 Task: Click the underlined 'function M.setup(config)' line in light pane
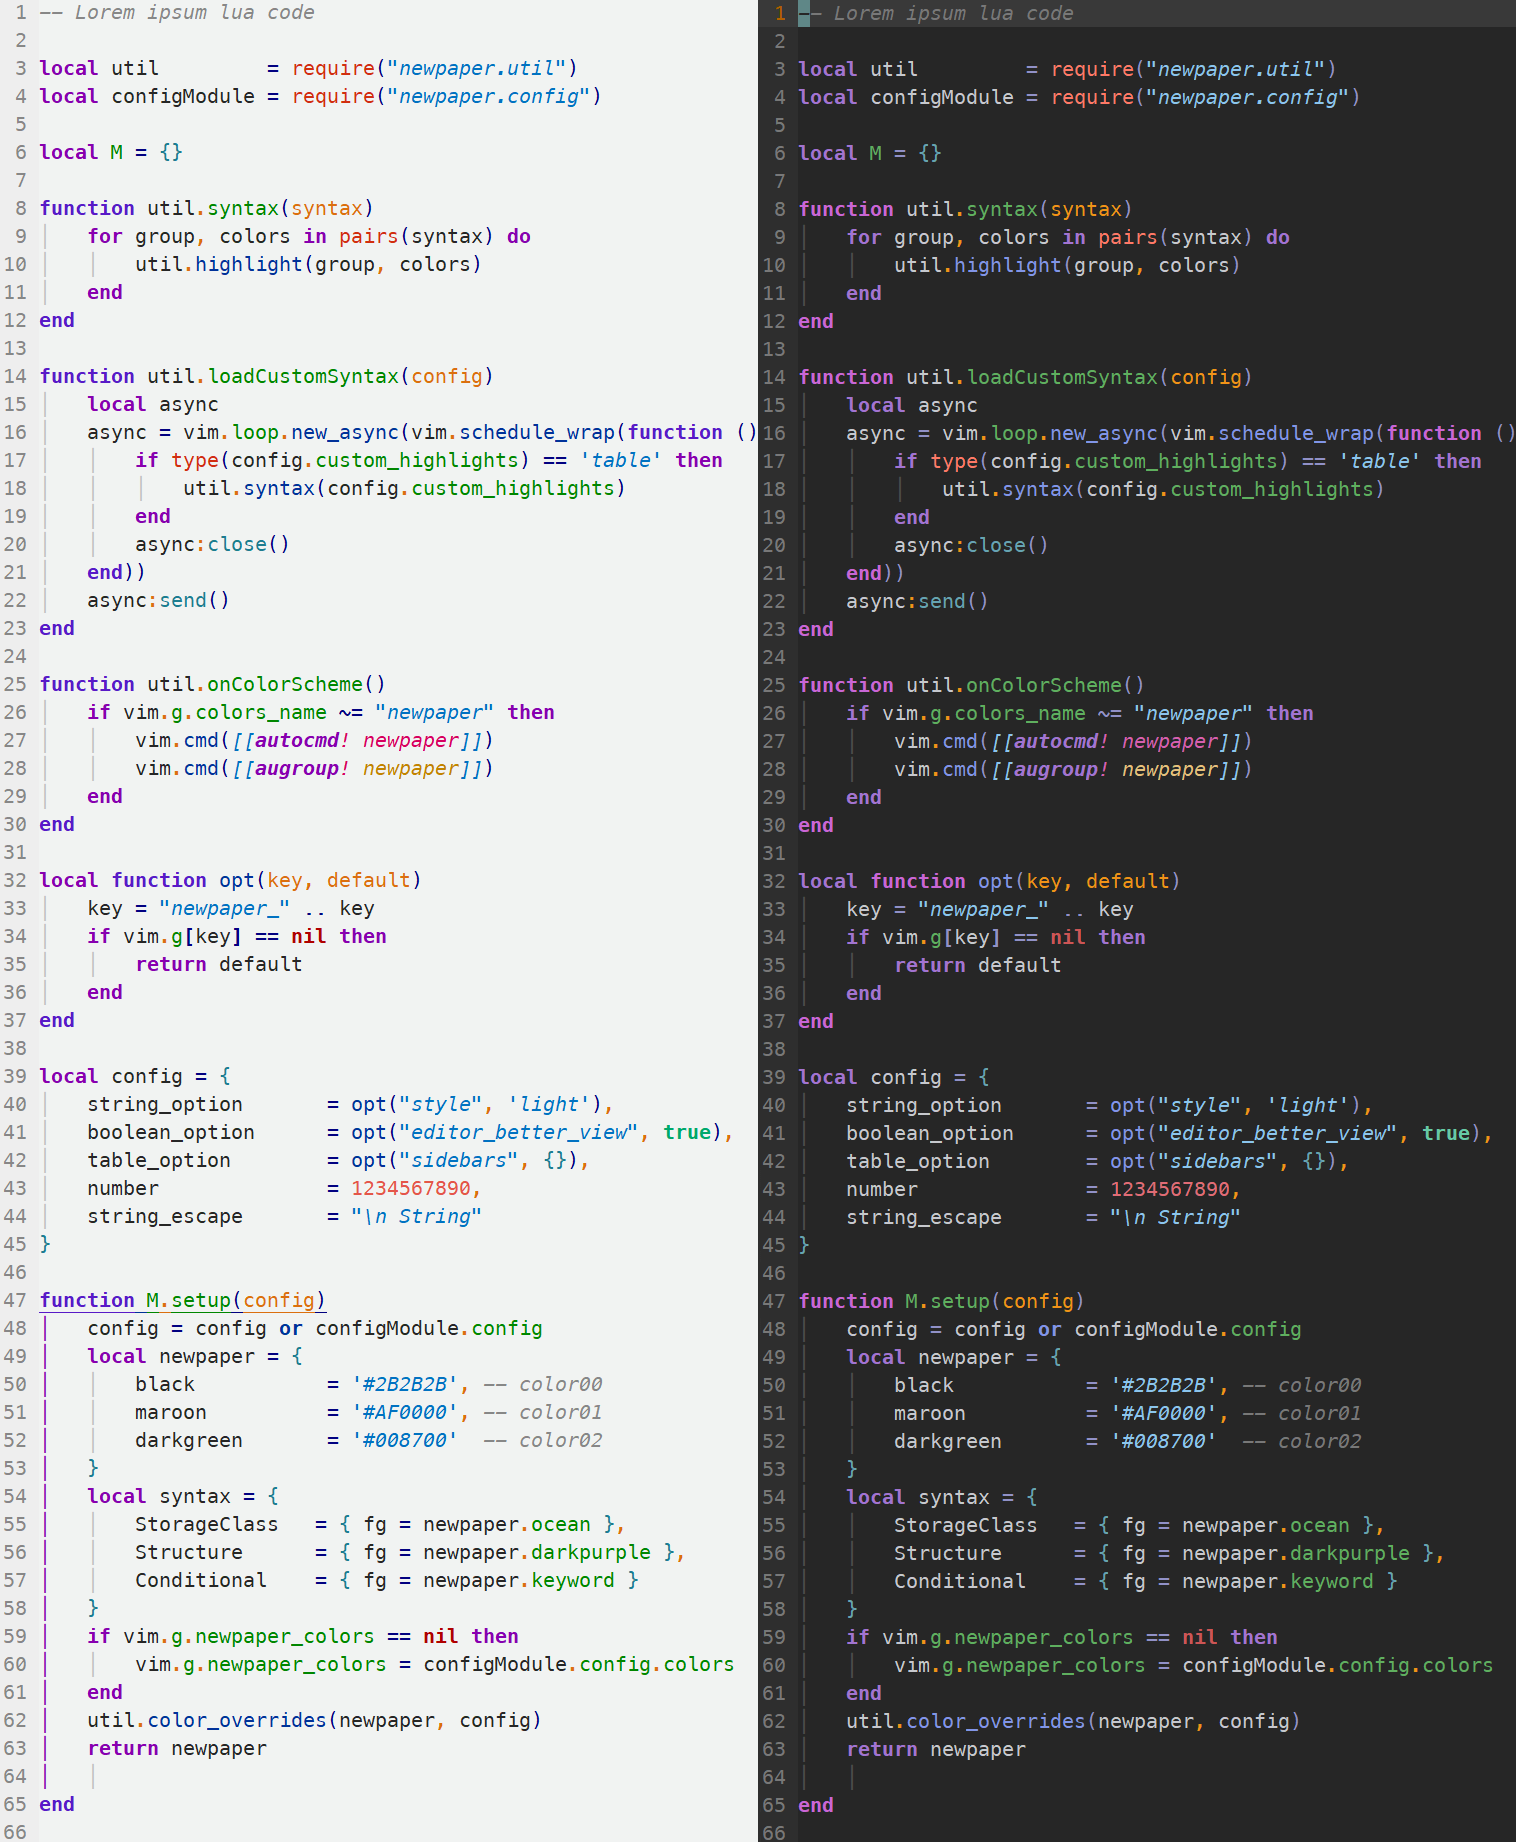pos(183,1300)
